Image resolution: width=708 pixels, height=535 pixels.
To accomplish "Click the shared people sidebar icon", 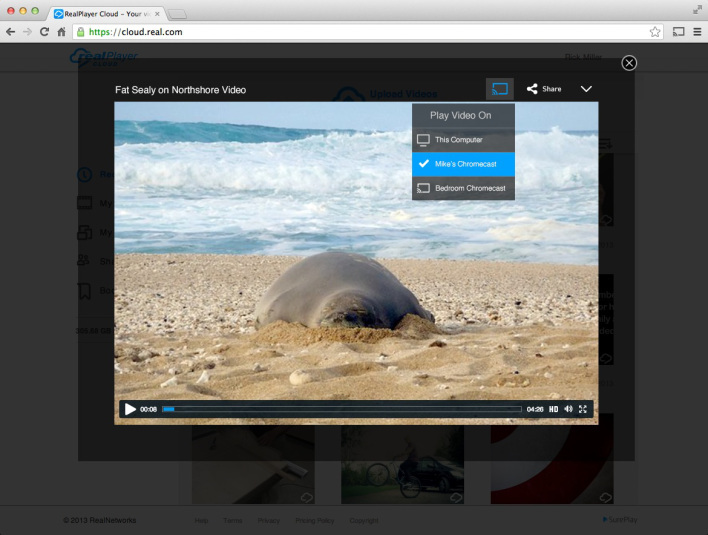I will coord(84,261).
